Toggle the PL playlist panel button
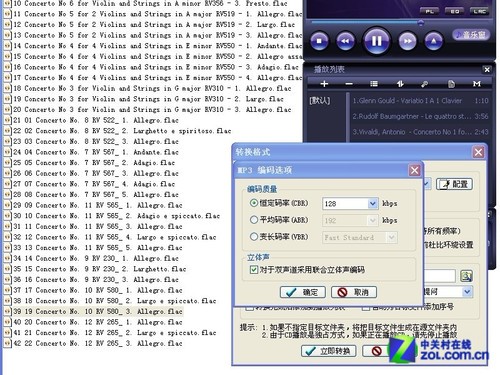500x375 pixels. 430,11
